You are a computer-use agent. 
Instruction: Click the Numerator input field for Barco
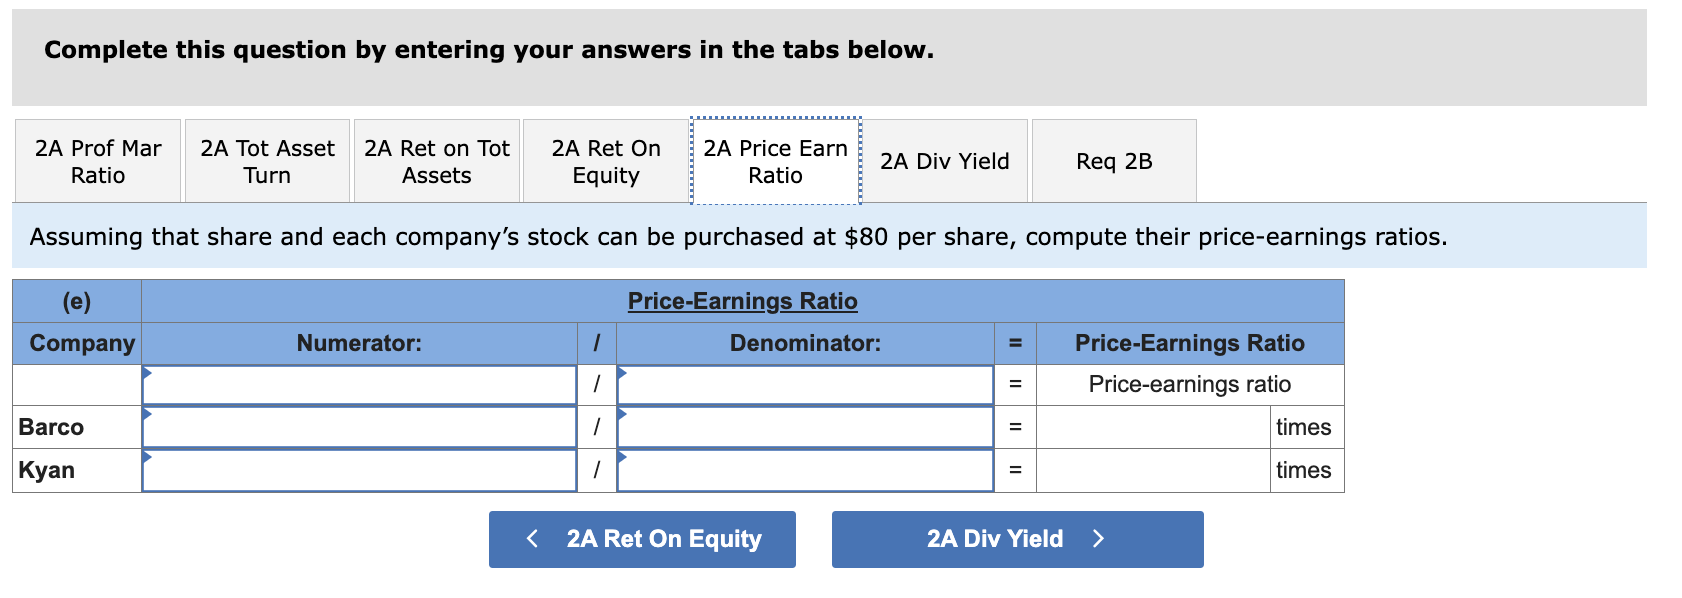[x=362, y=427]
